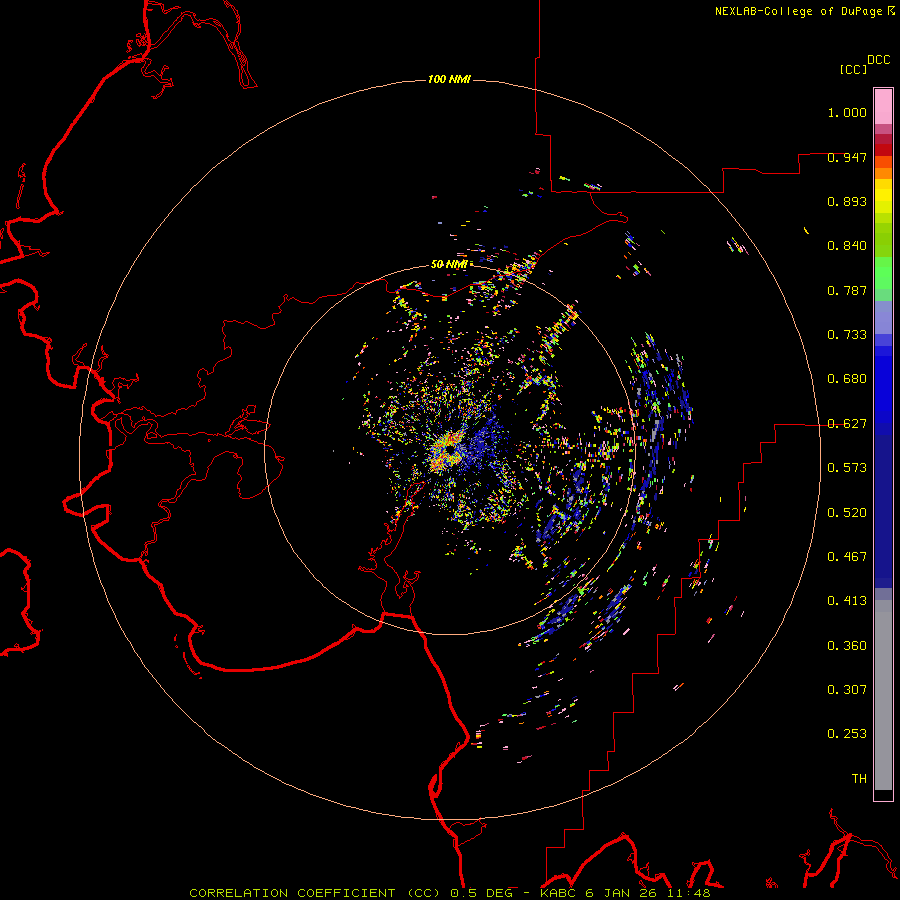The width and height of the screenshot is (900, 900).
Task: Click the 0.787 color scale value
Action: coord(847,290)
